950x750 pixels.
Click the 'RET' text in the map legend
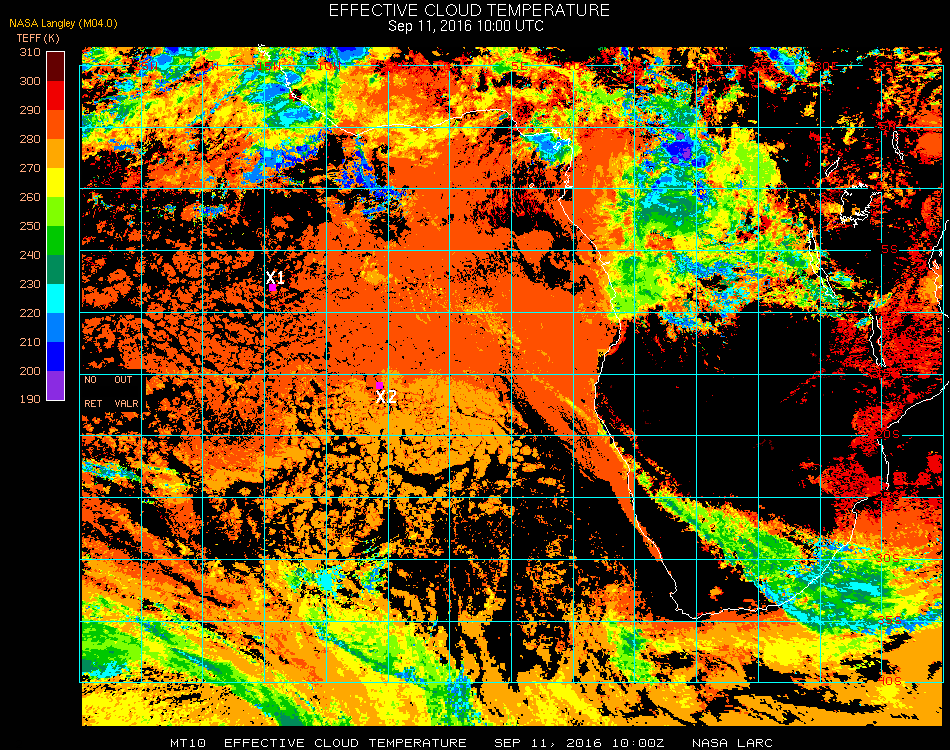93,403
